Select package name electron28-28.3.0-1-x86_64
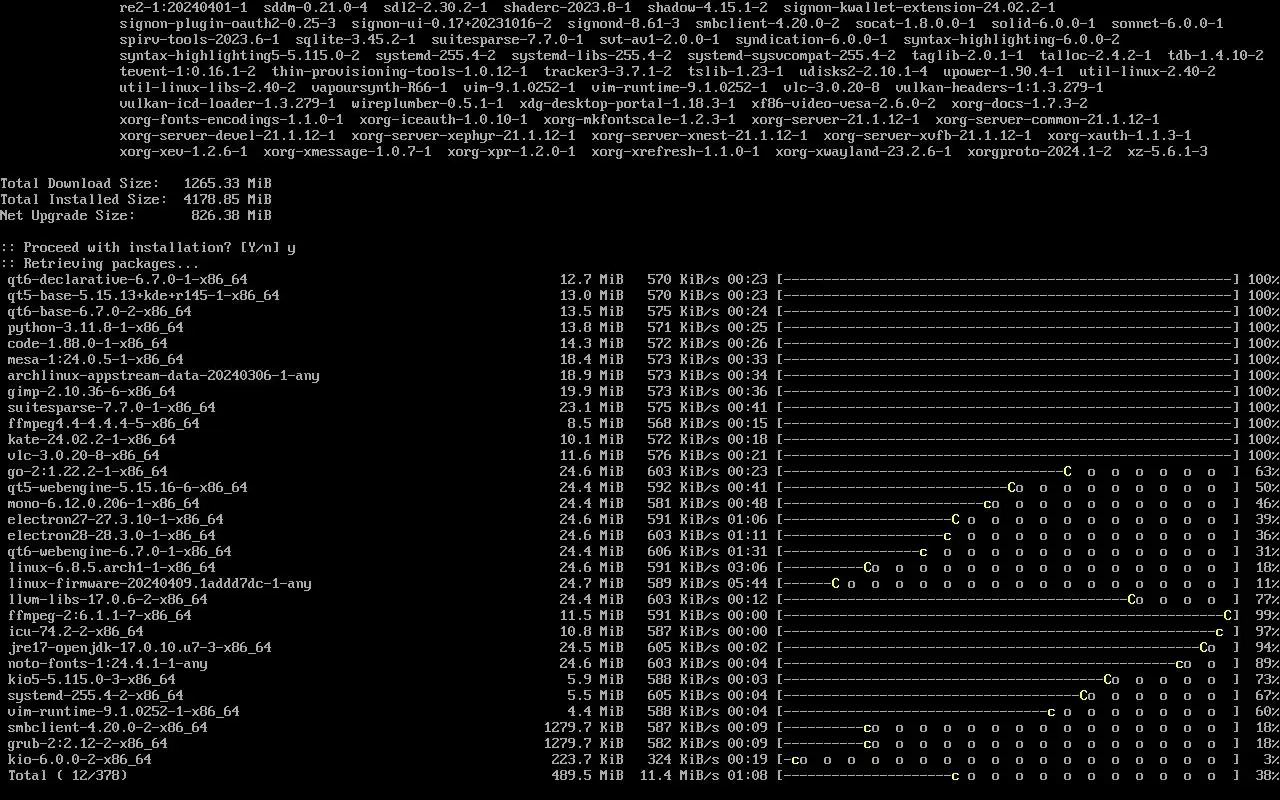The width and height of the screenshot is (1280, 800). (112, 535)
